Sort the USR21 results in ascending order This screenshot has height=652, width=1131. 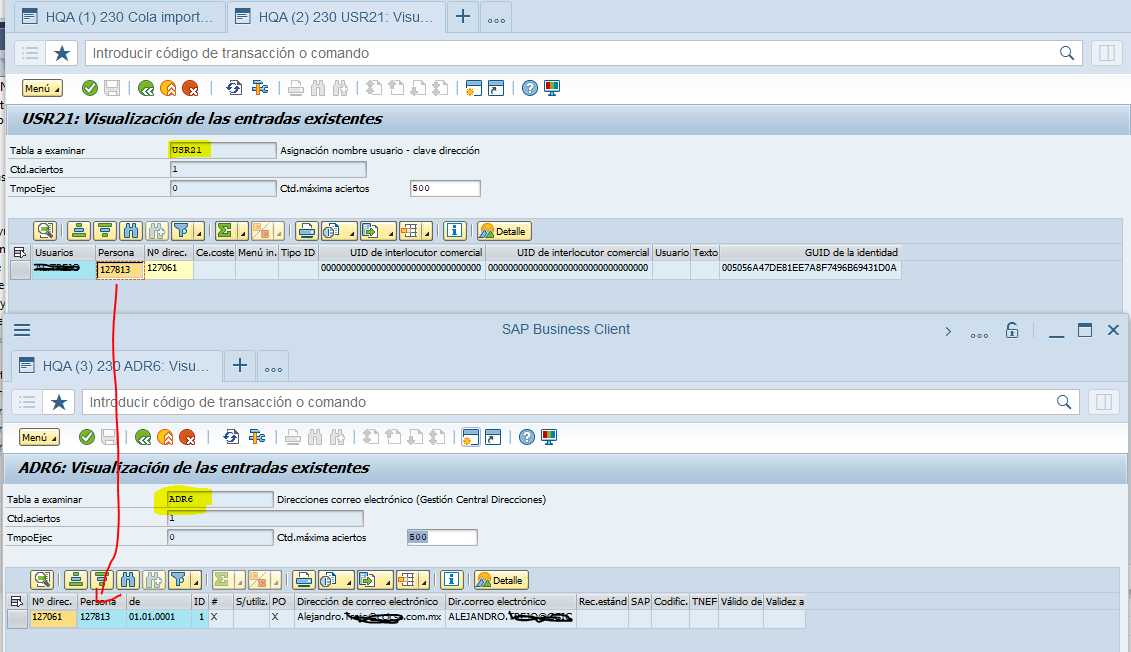(77, 231)
